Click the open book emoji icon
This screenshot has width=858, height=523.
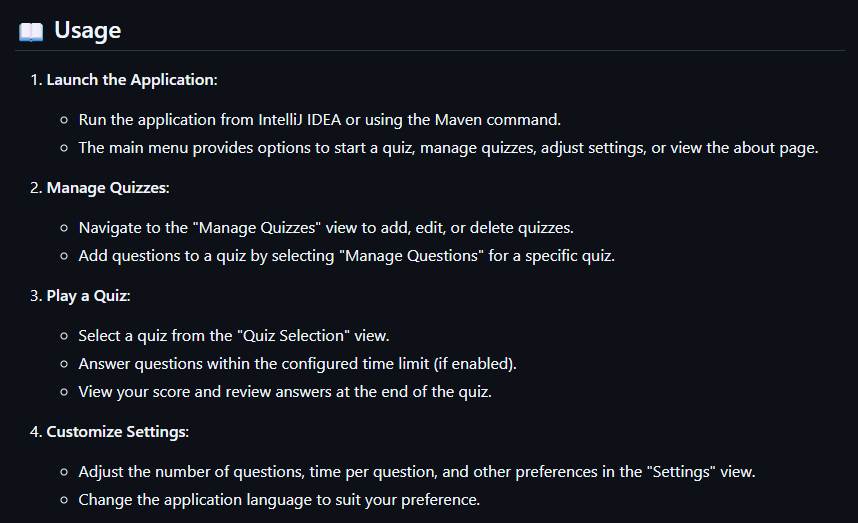(31, 31)
